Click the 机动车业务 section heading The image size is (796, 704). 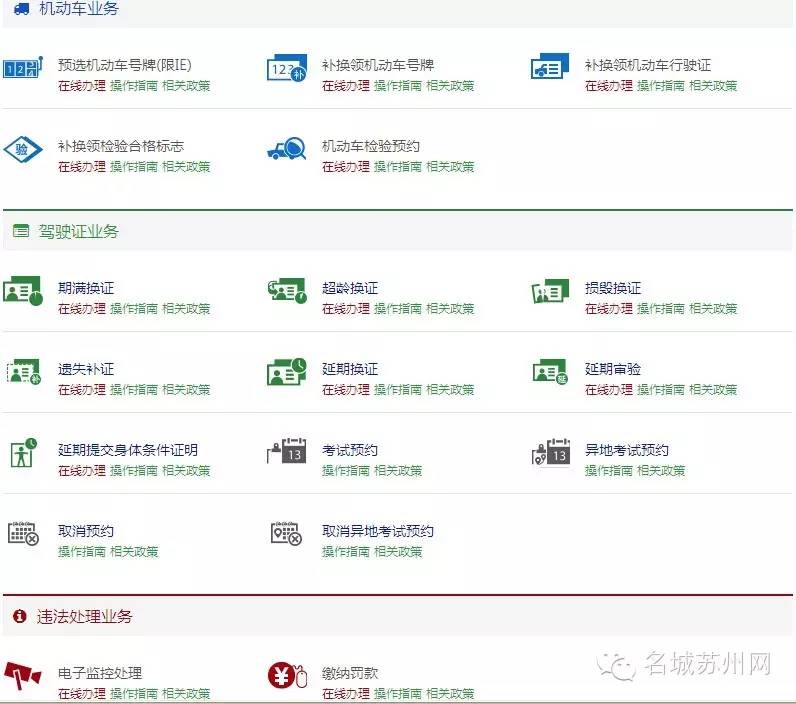[79, 8]
